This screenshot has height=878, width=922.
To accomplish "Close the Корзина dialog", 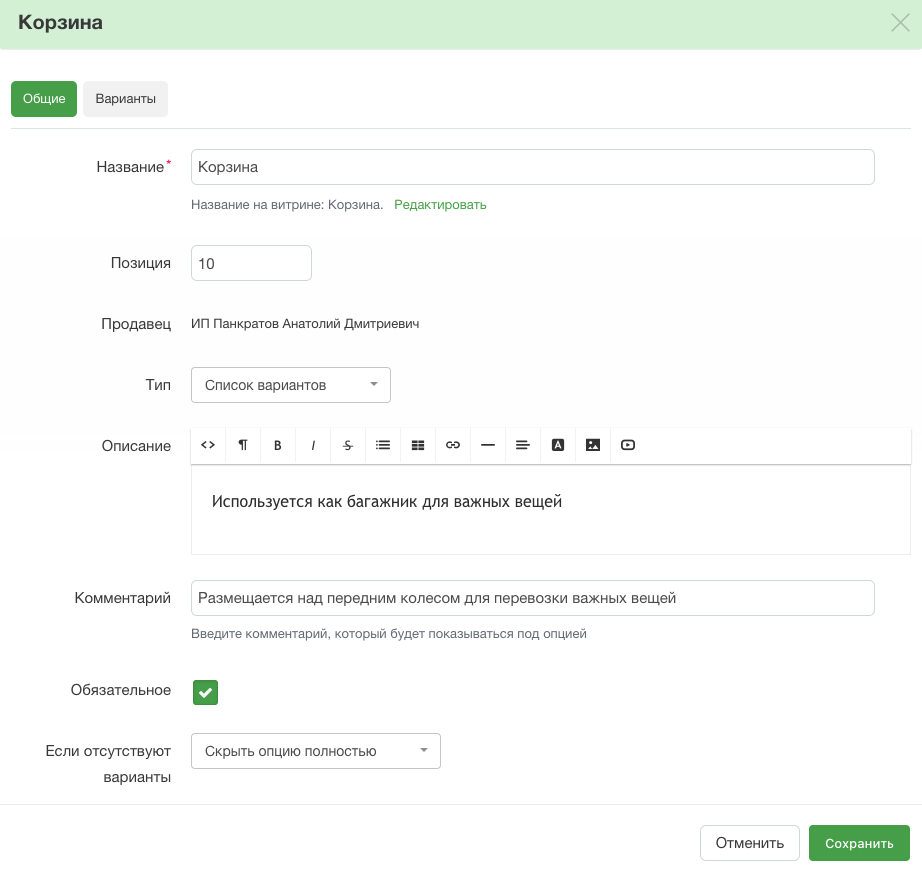I will pos(900,23).
